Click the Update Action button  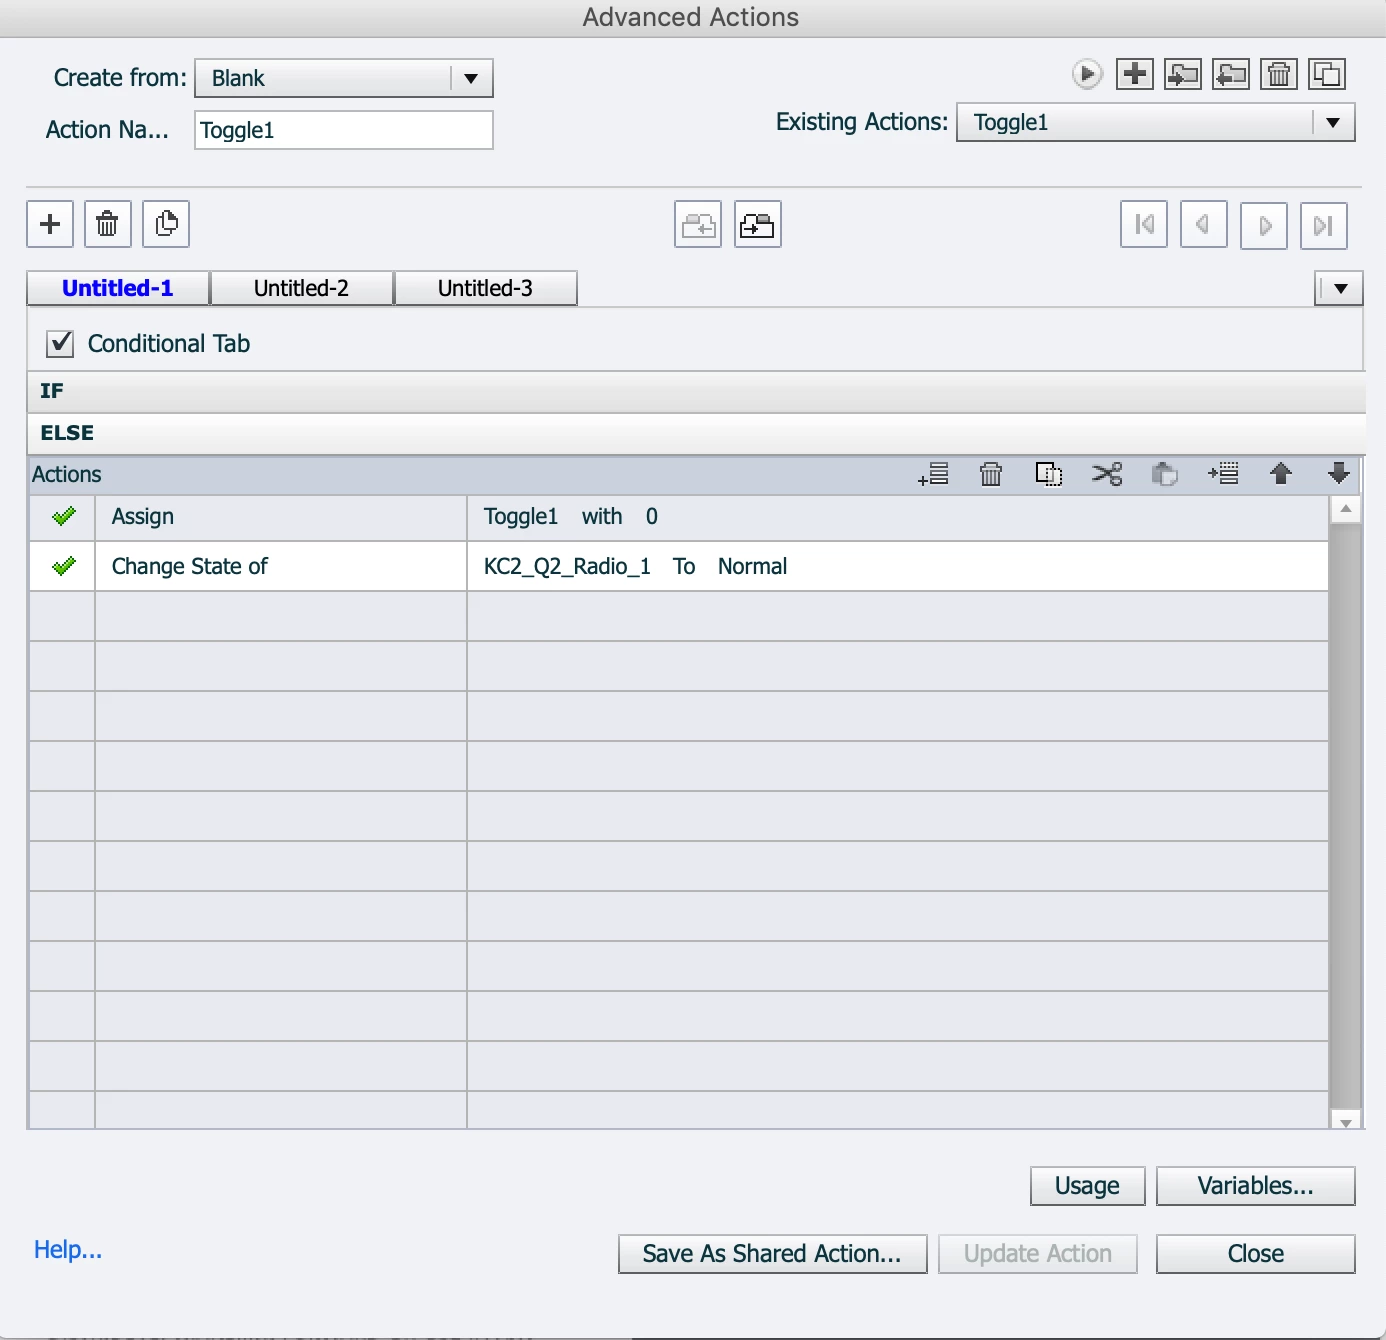tap(1037, 1254)
